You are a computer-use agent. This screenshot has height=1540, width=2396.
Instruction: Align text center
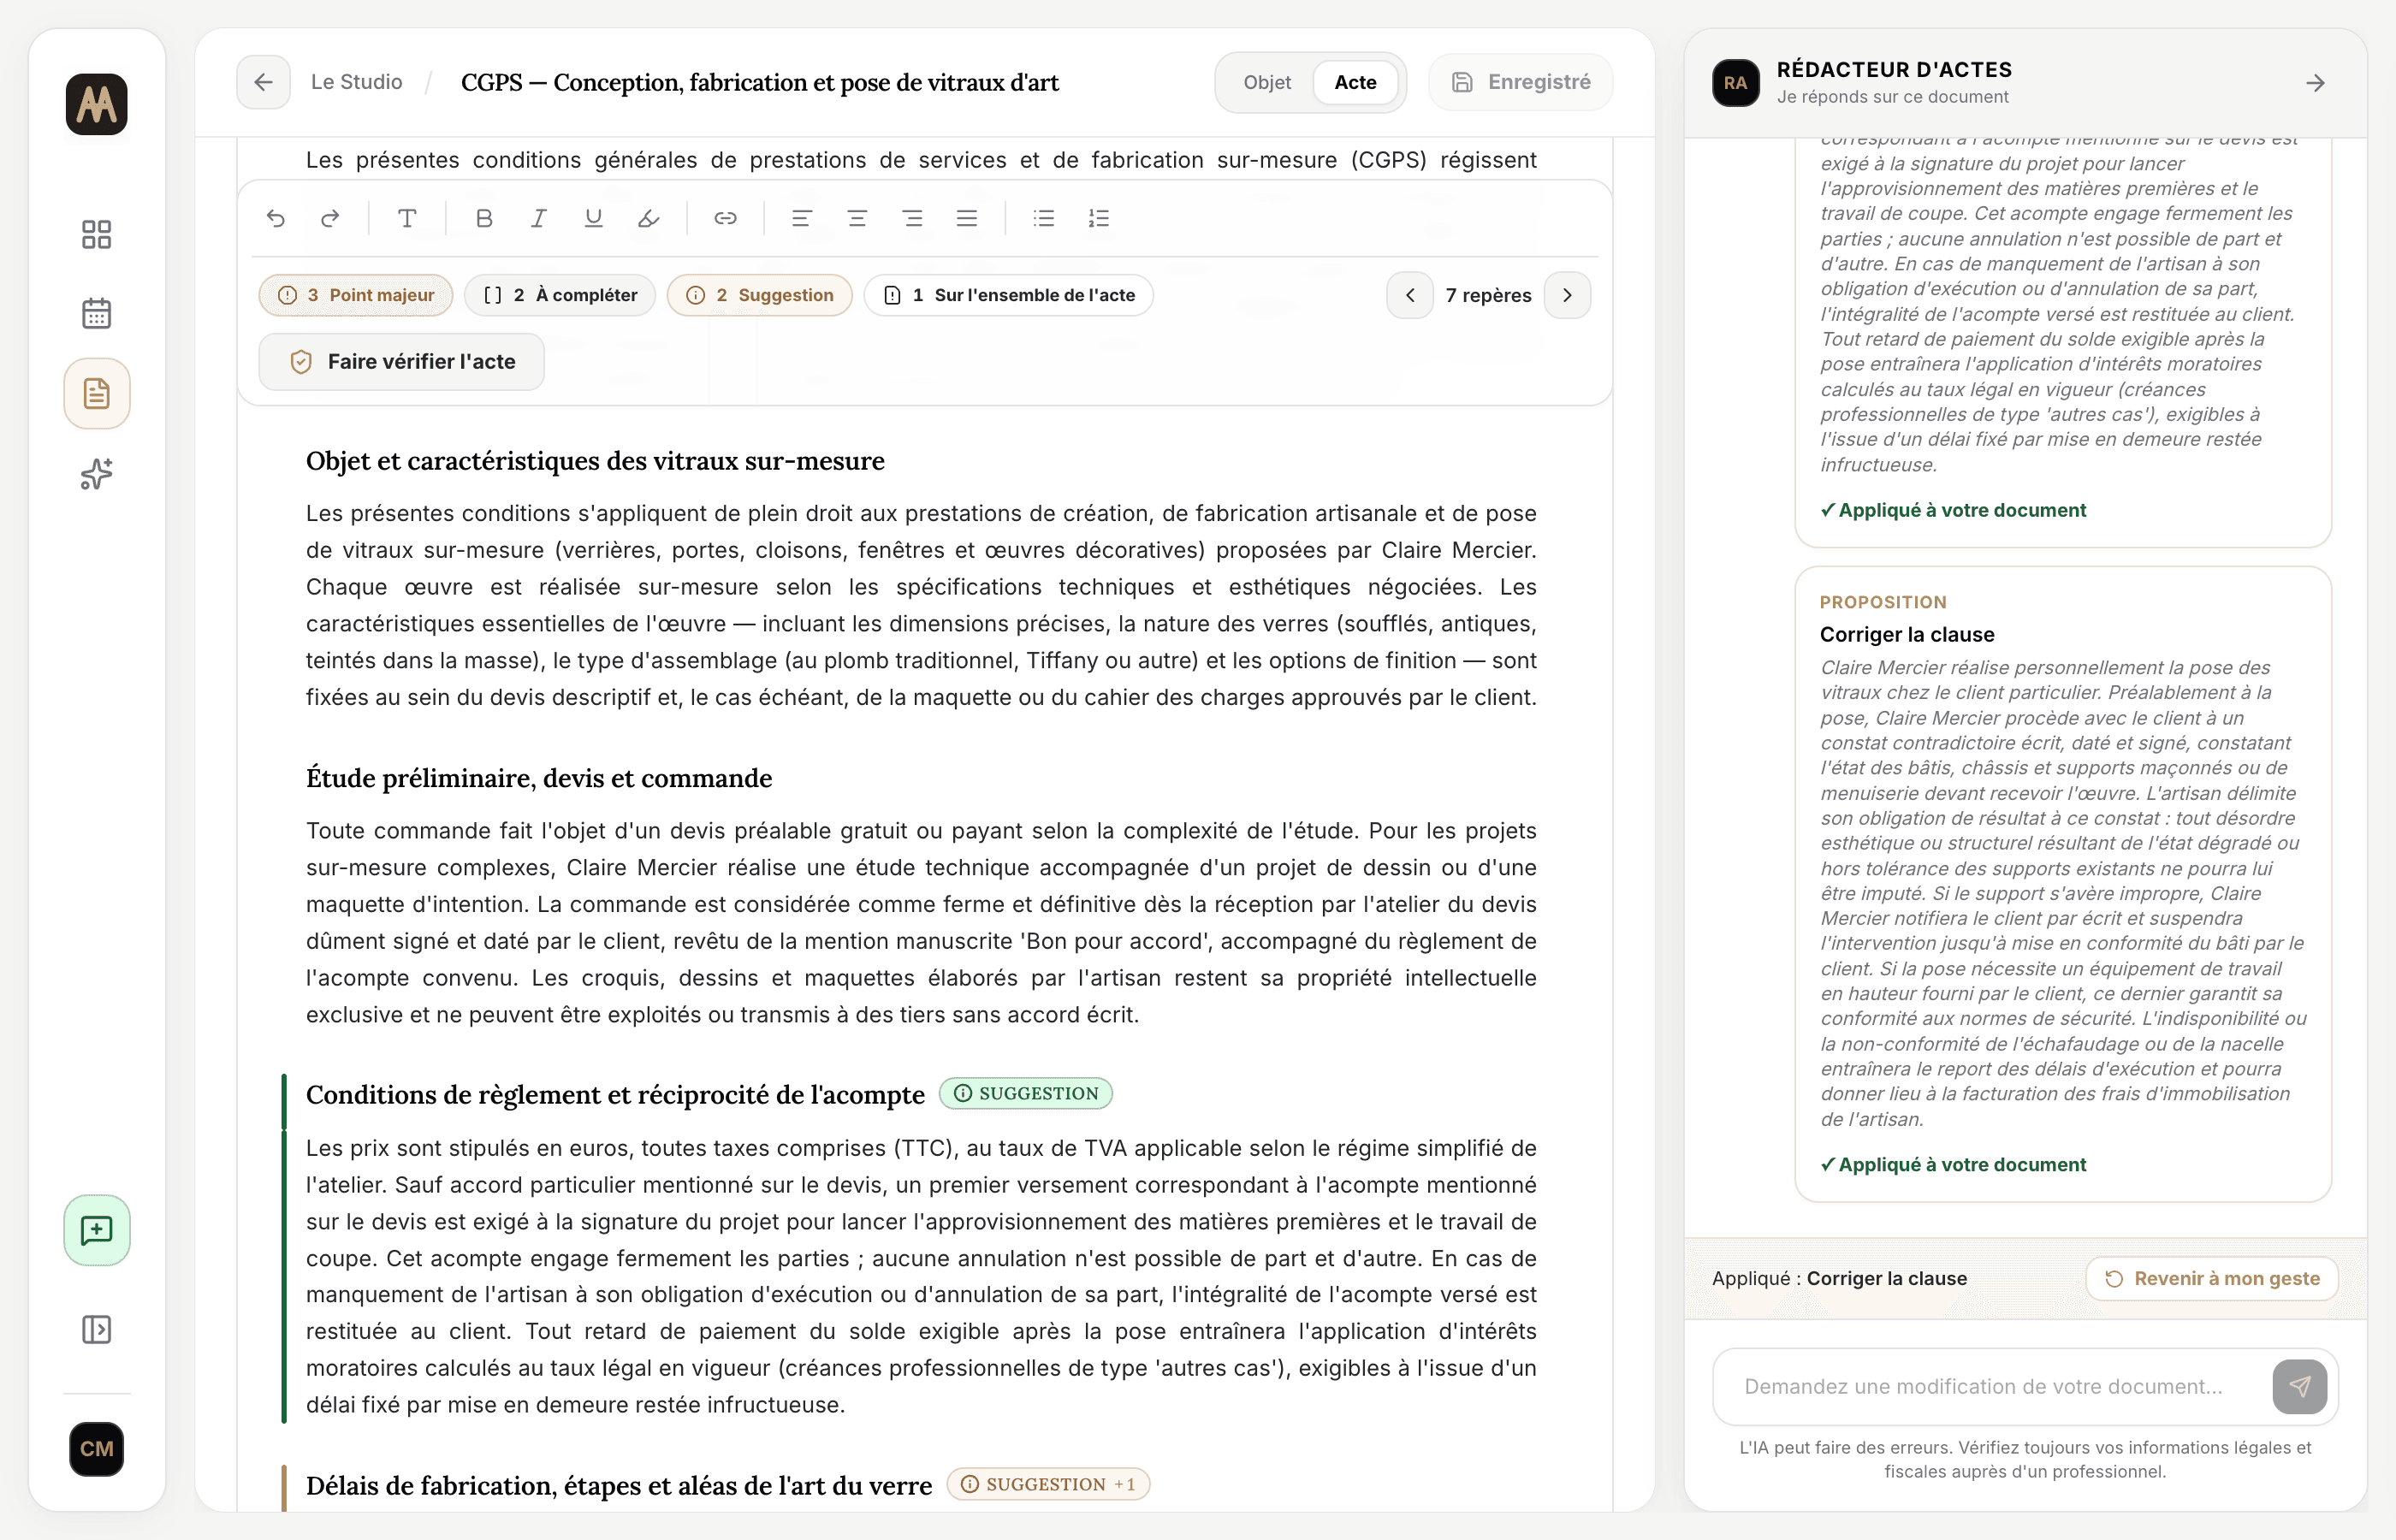click(857, 218)
